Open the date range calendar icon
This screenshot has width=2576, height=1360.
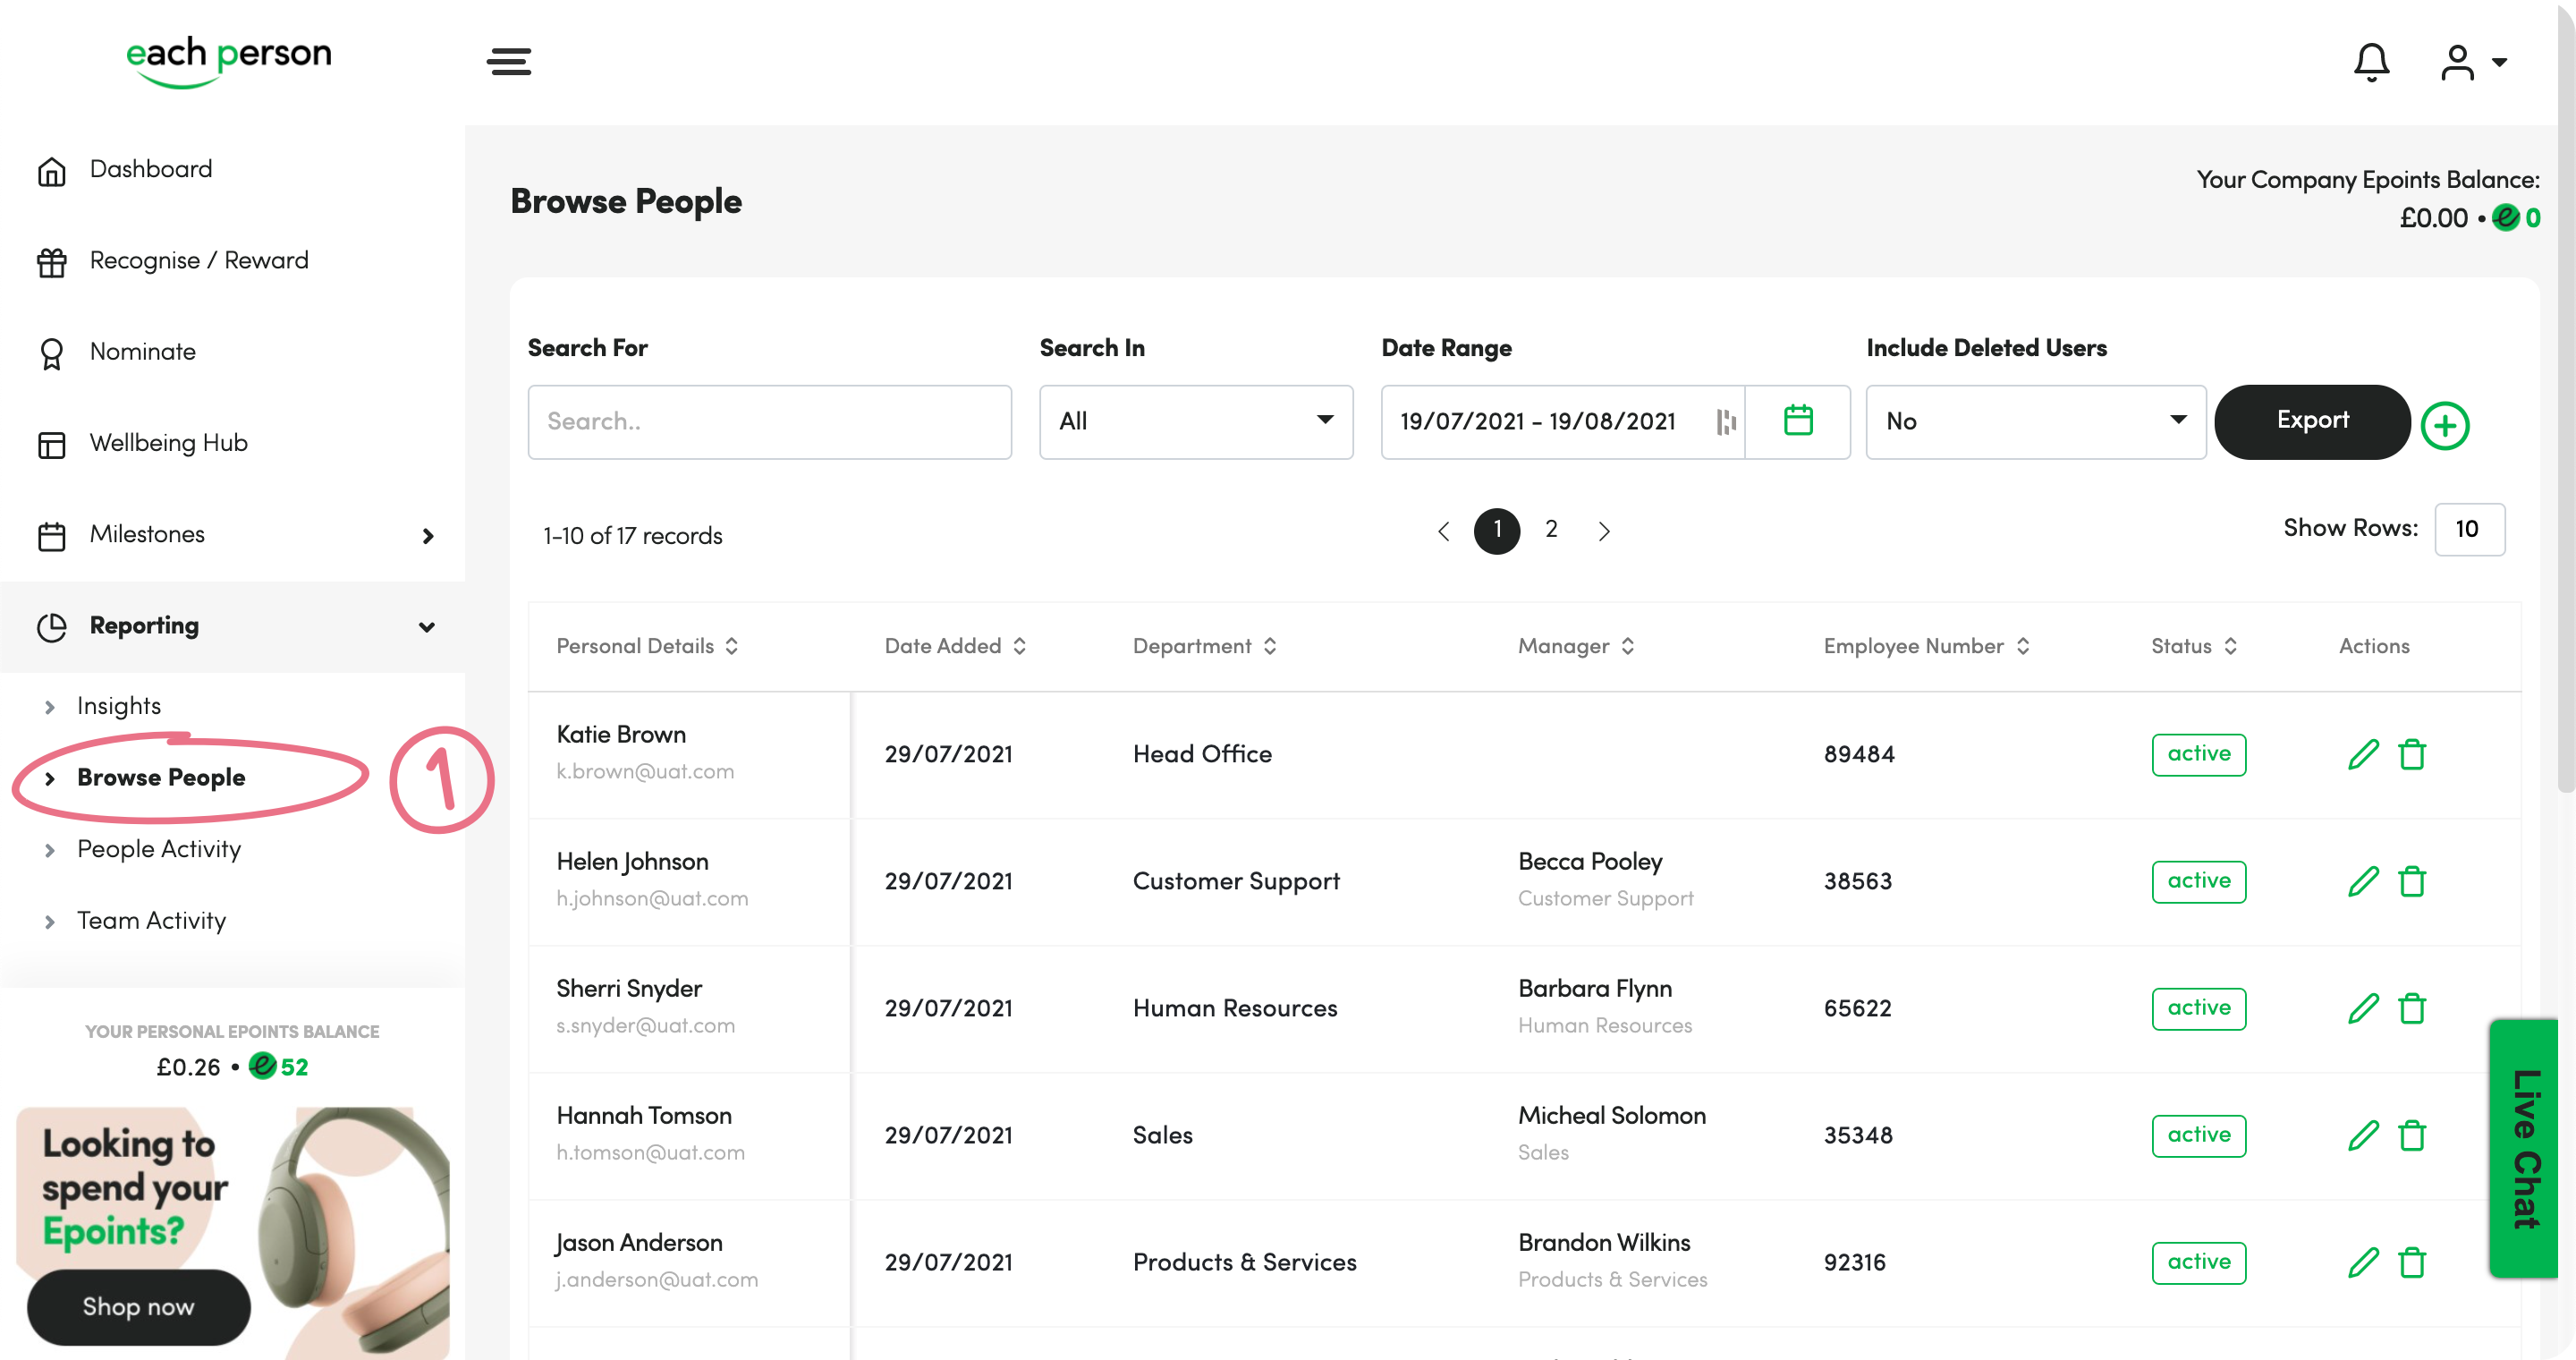point(1798,421)
